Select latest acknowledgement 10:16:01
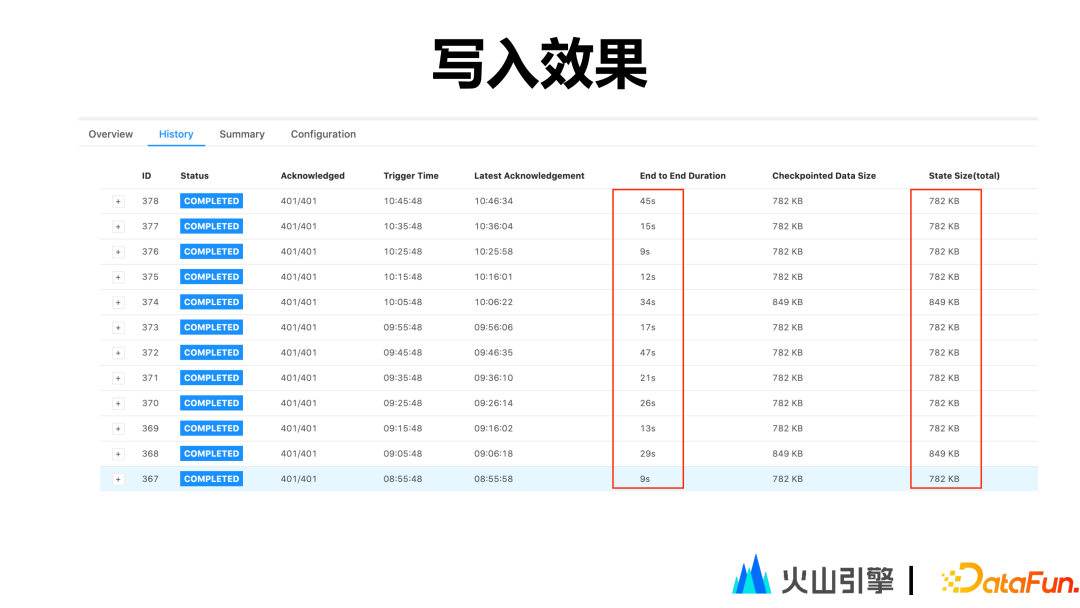 (493, 277)
